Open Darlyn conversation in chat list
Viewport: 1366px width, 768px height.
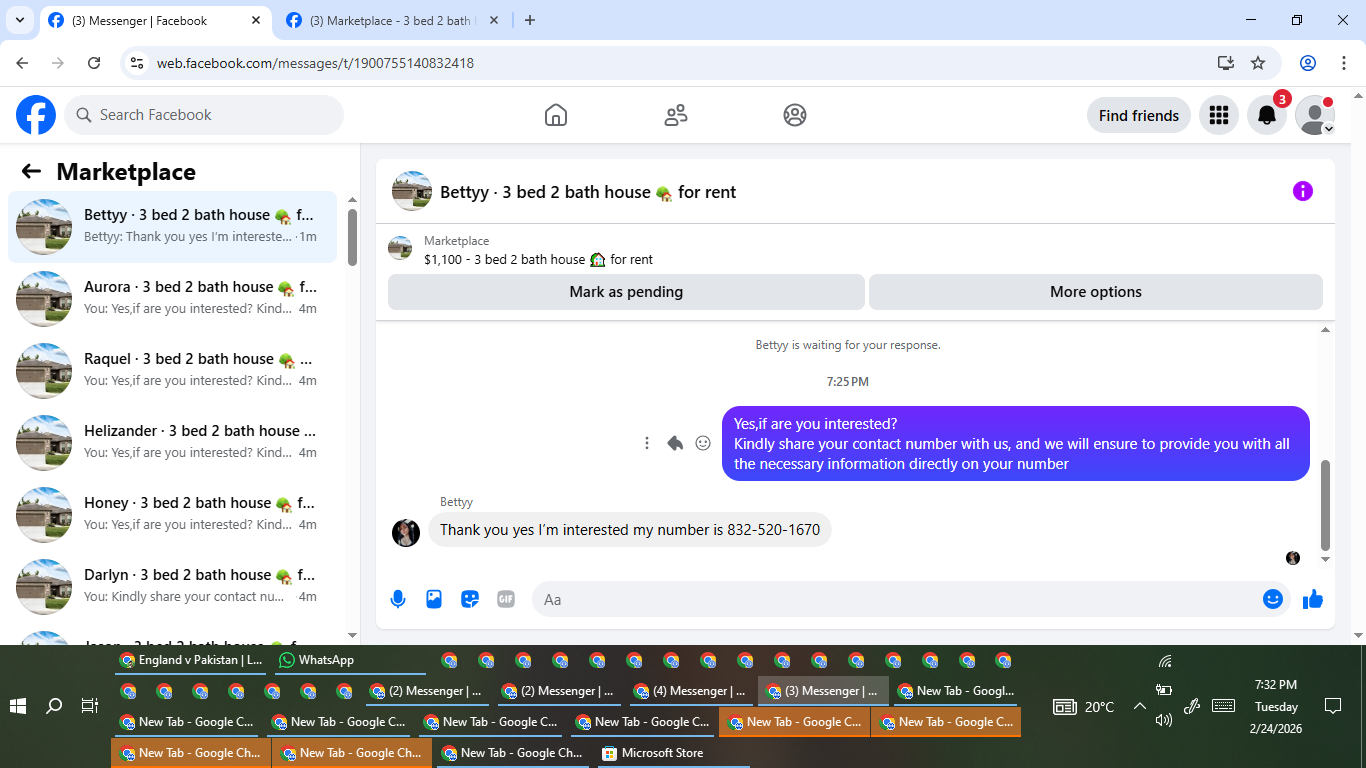coord(173,587)
